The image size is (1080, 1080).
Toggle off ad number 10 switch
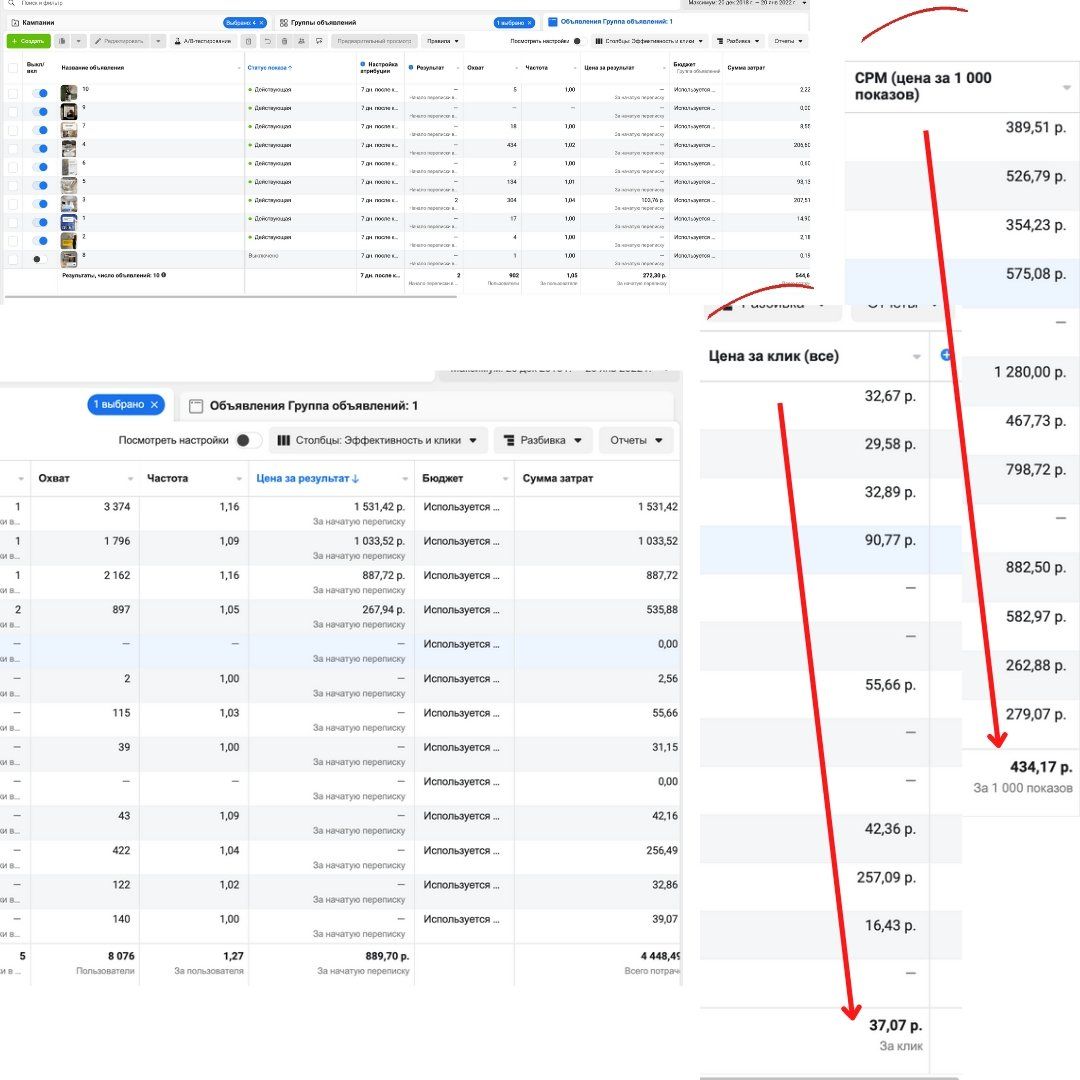[40, 93]
